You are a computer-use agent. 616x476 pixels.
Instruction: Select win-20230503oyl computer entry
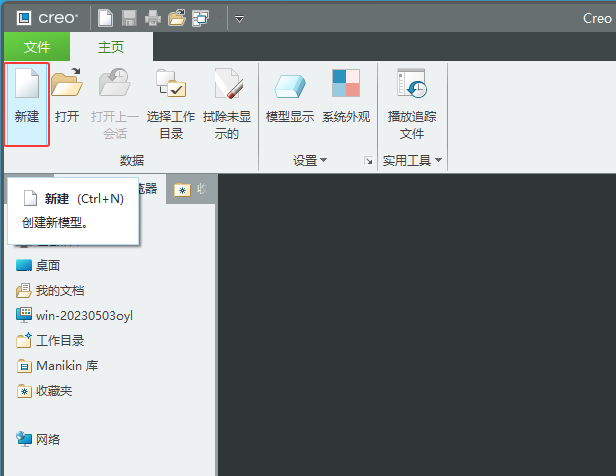tap(74, 315)
